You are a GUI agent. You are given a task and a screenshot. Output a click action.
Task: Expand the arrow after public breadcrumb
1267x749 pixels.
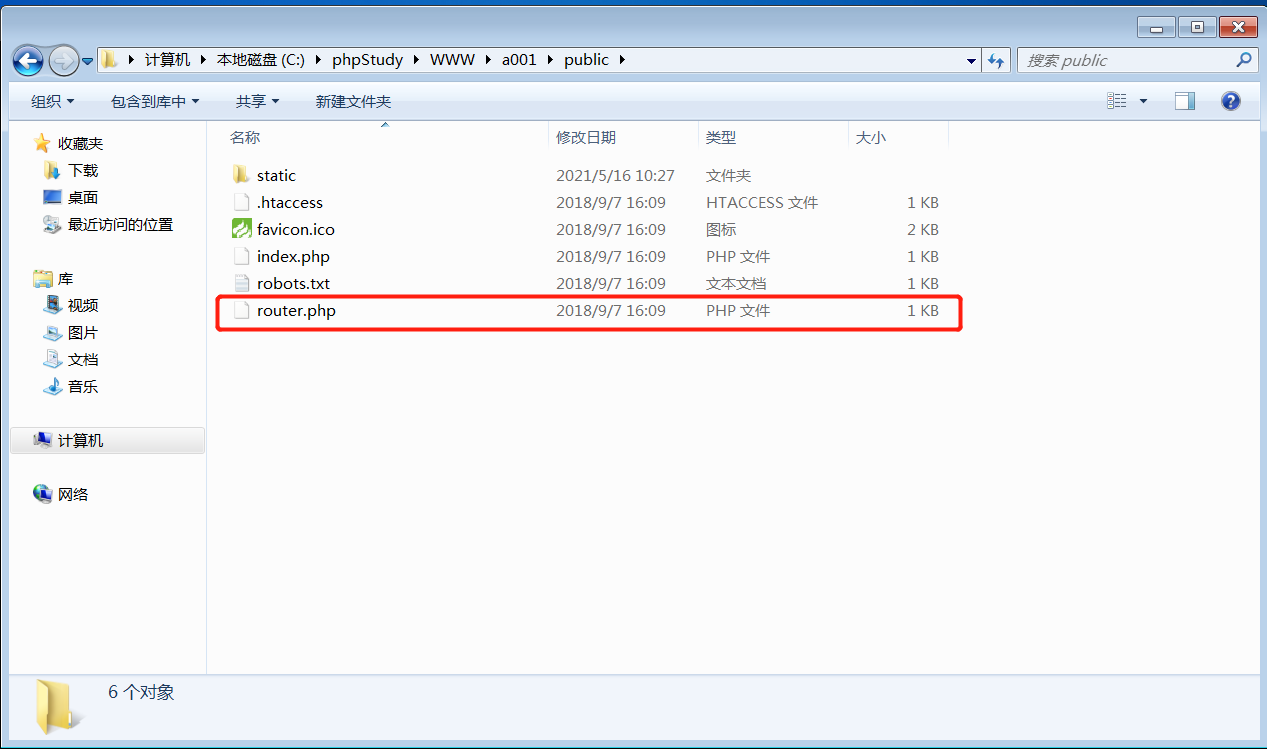tap(622, 60)
